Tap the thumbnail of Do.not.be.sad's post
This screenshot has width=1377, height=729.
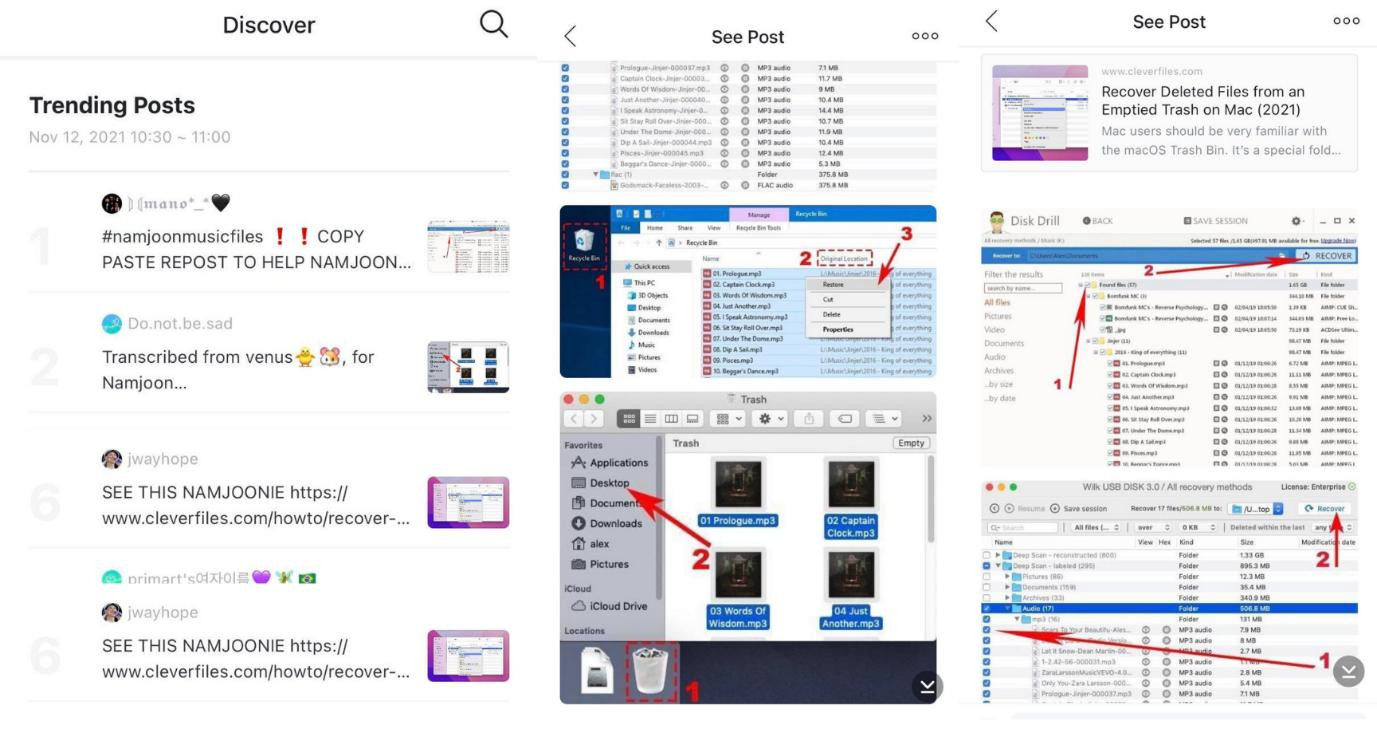pos(468,367)
